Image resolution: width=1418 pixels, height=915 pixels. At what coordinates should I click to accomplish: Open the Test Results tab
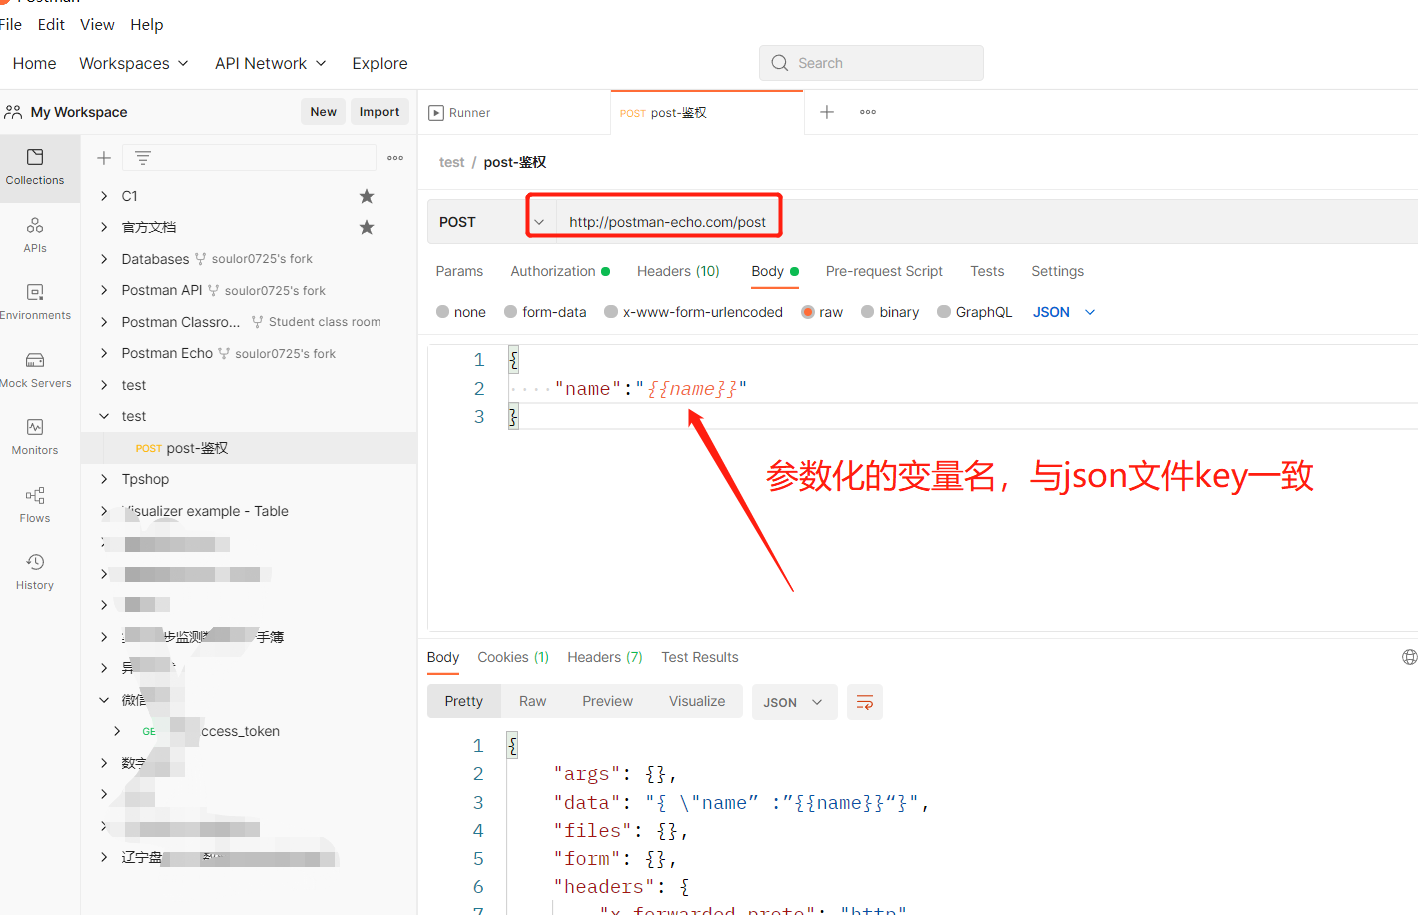pos(700,657)
